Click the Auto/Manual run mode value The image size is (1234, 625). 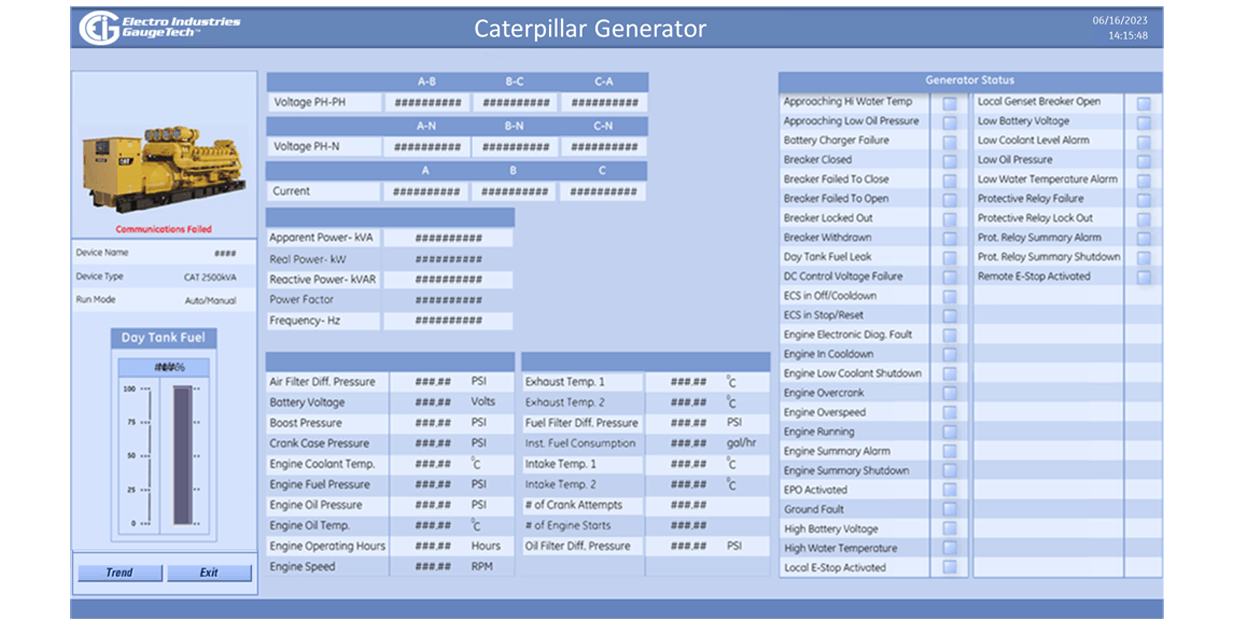pyautogui.click(x=211, y=300)
